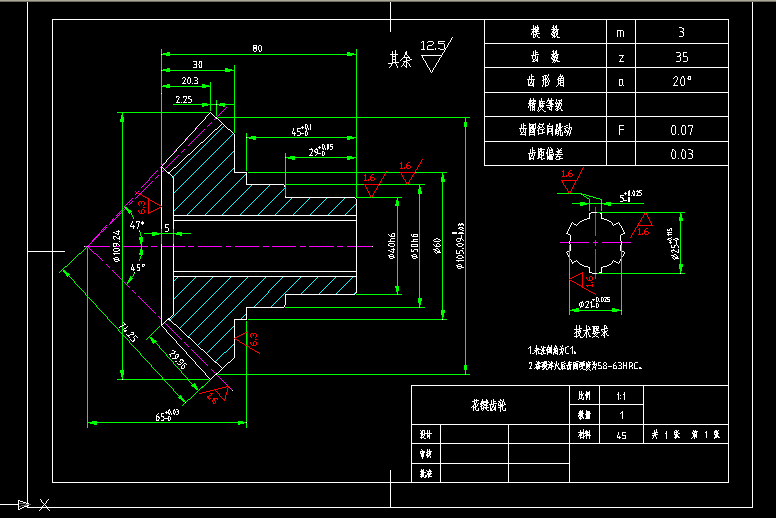Click the 技术要求 heading text
The height and width of the screenshot is (518, 776).
(591, 329)
